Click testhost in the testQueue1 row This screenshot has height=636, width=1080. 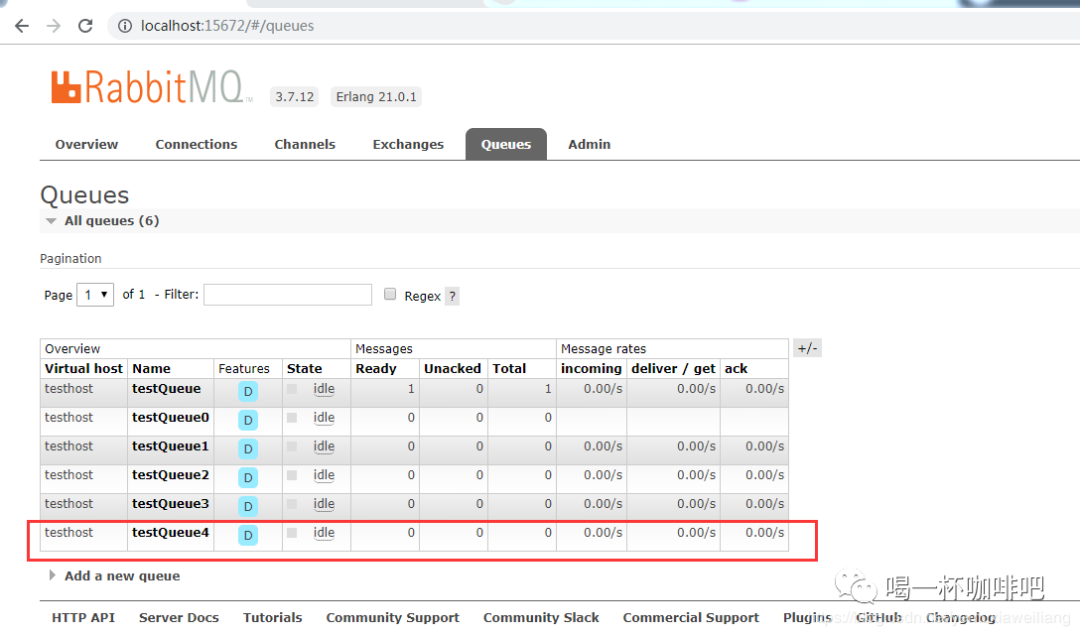(69, 447)
